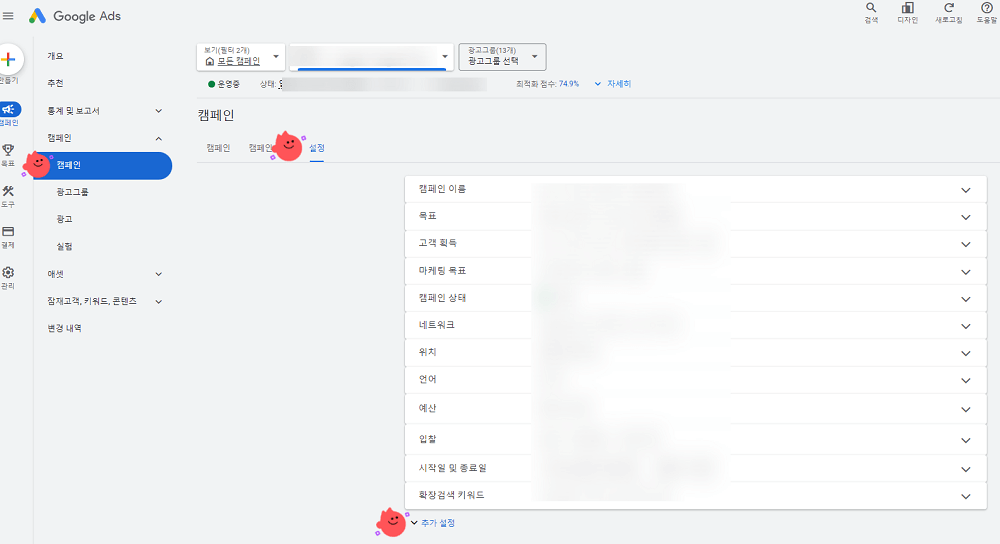Image resolution: width=1000 pixels, height=544 pixels.
Task: Click the 새로고침 refresh icon
Action: [948, 8]
